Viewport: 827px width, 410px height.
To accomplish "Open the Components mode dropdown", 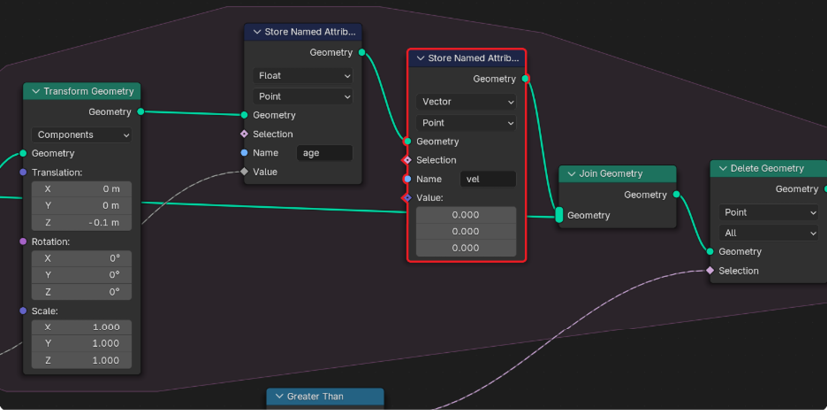I will coord(83,135).
